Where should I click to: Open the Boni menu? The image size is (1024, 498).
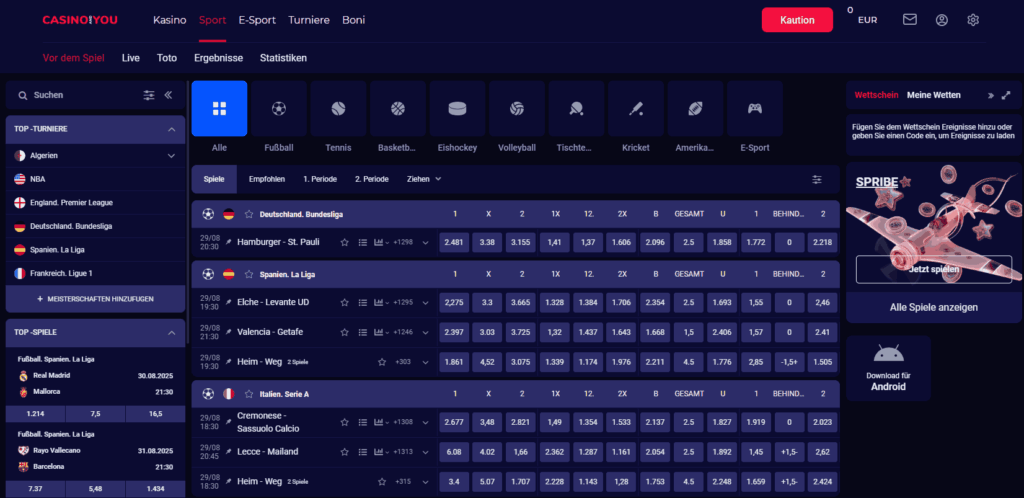(353, 20)
